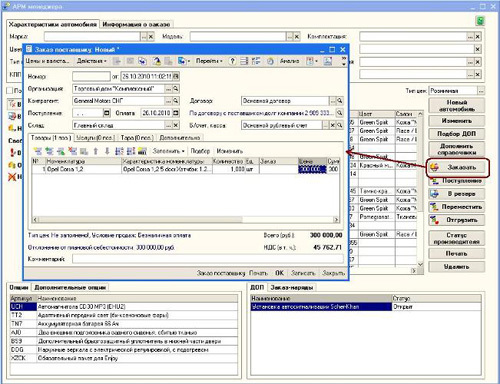Open the Дополнительные опции tab
Screen dimensions: 500x384
tap(70, 287)
